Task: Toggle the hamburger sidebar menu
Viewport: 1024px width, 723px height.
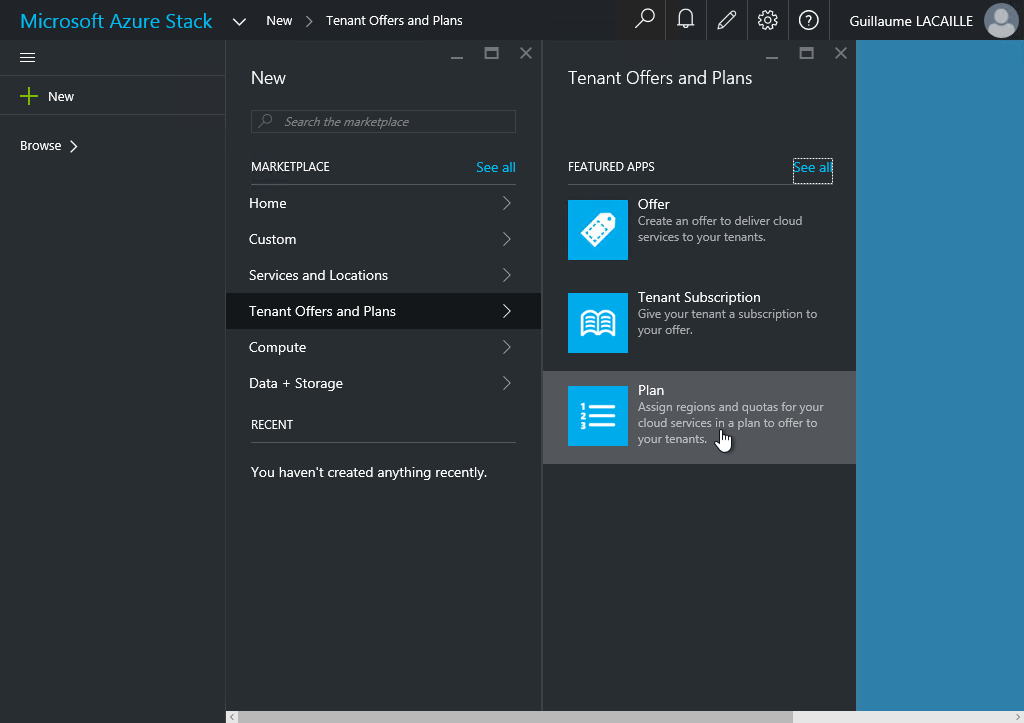Action: pyautogui.click(x=27, y=57)
